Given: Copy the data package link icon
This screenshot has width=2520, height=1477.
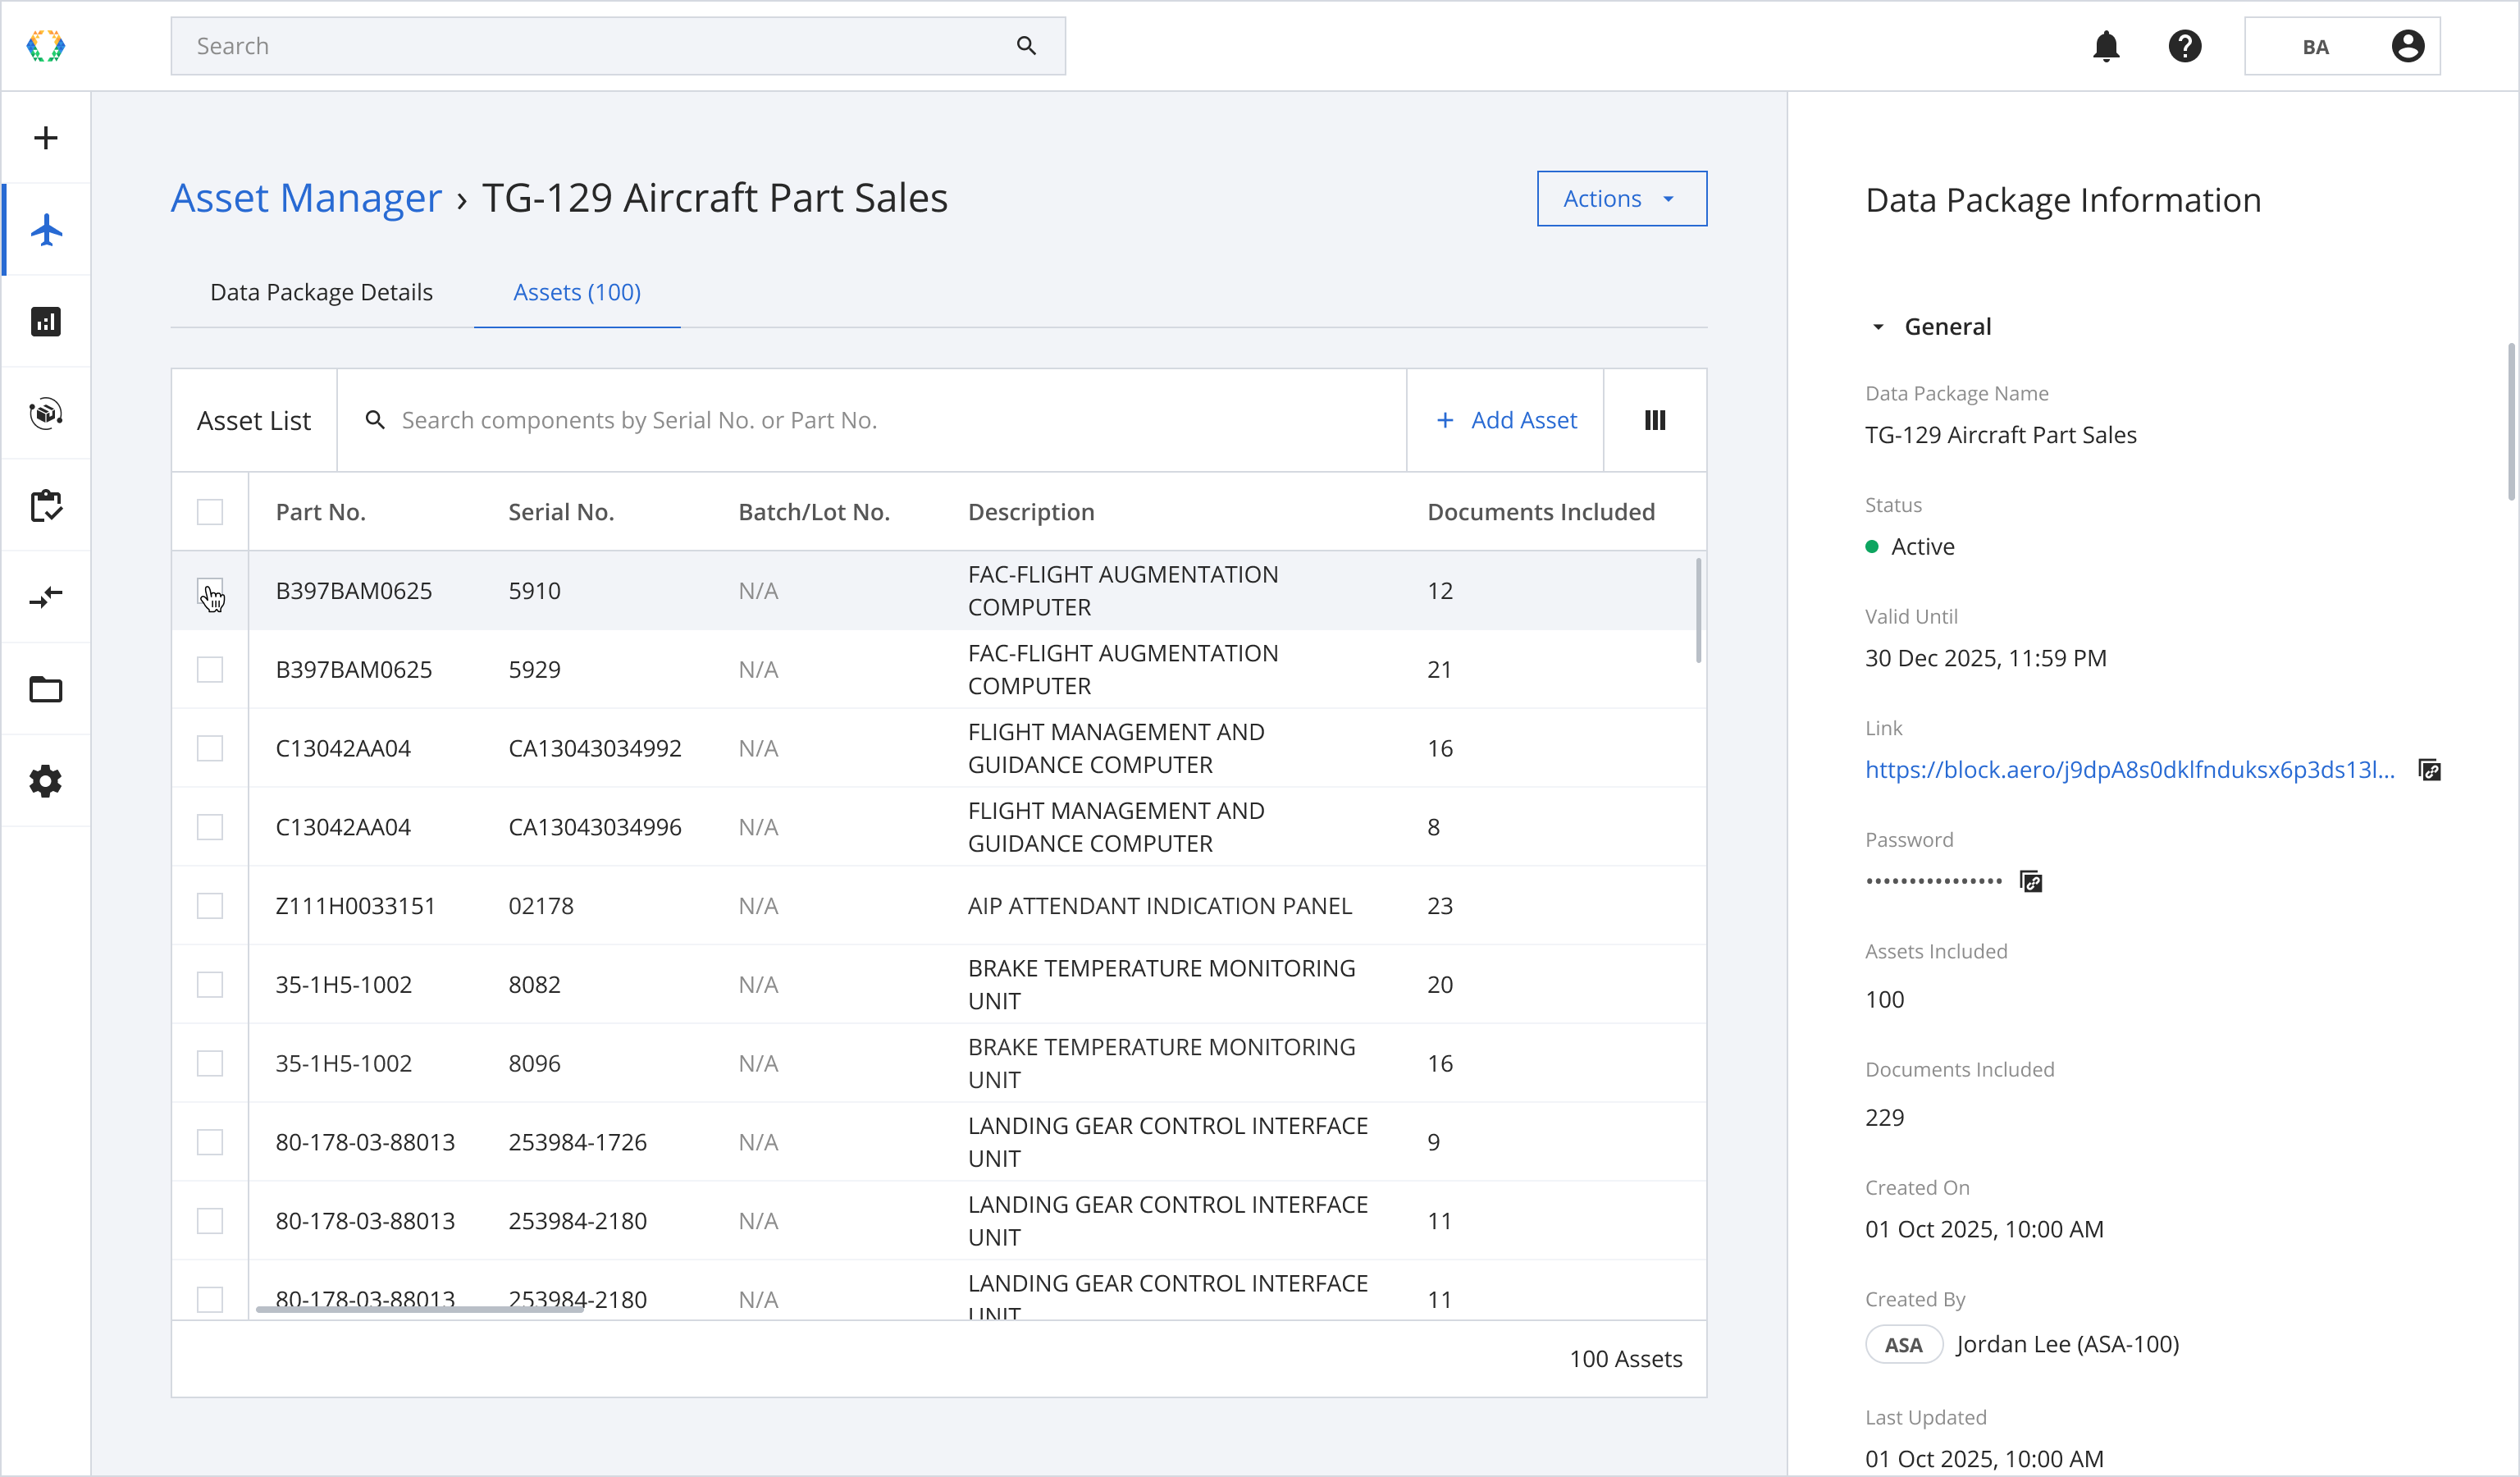Looking at the screenshot, I should [2430, 770].
